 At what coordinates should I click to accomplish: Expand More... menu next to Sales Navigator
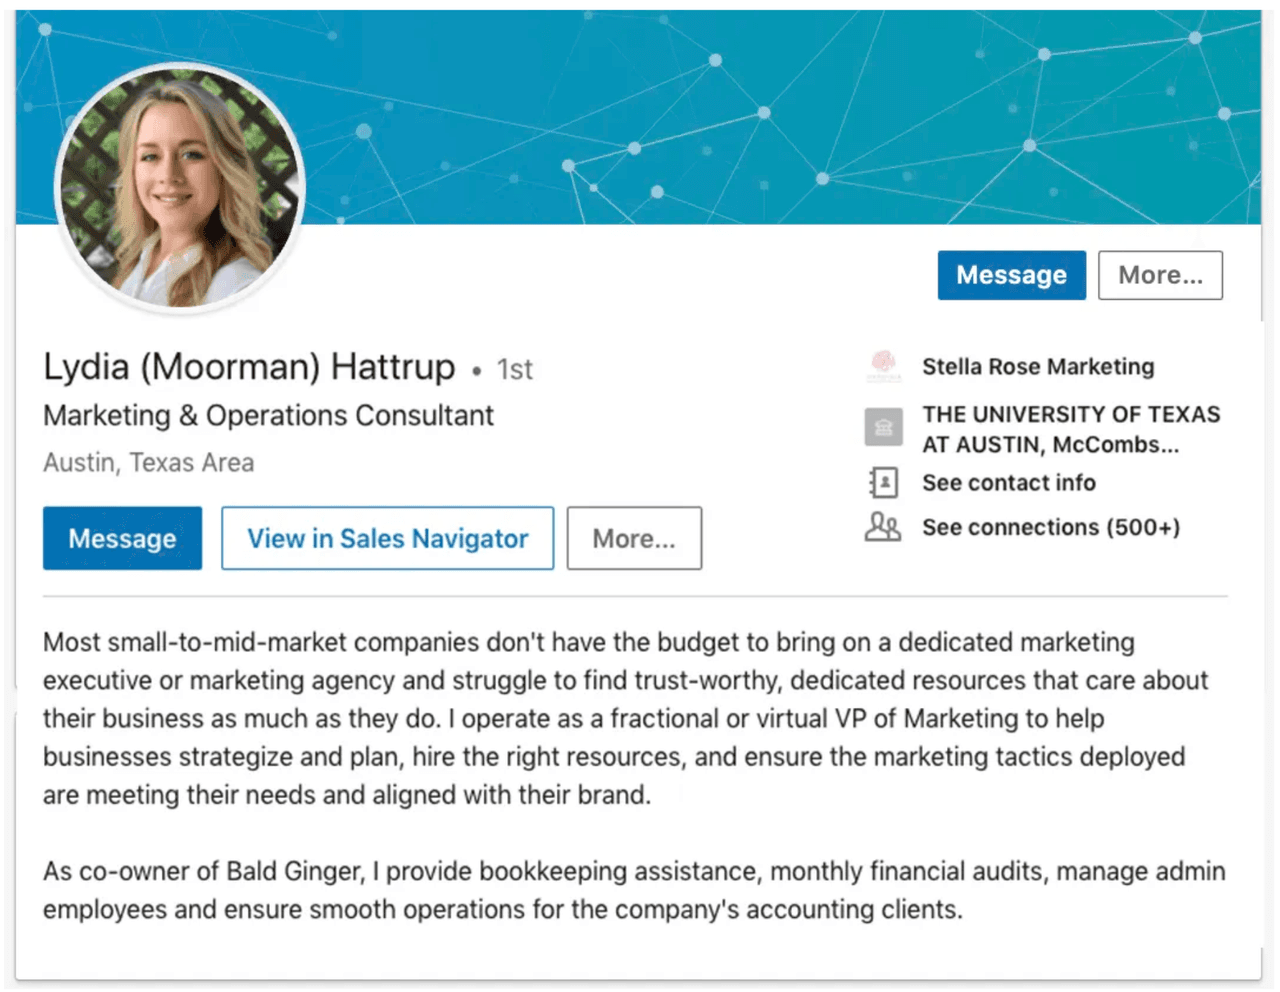tap(634, 539)
